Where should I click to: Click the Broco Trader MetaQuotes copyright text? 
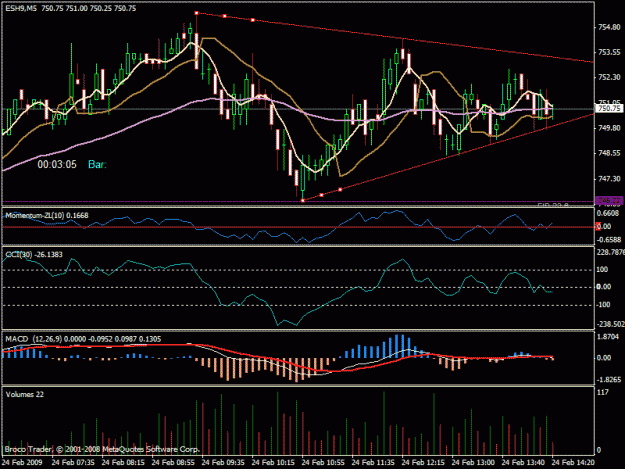(102, 449)
